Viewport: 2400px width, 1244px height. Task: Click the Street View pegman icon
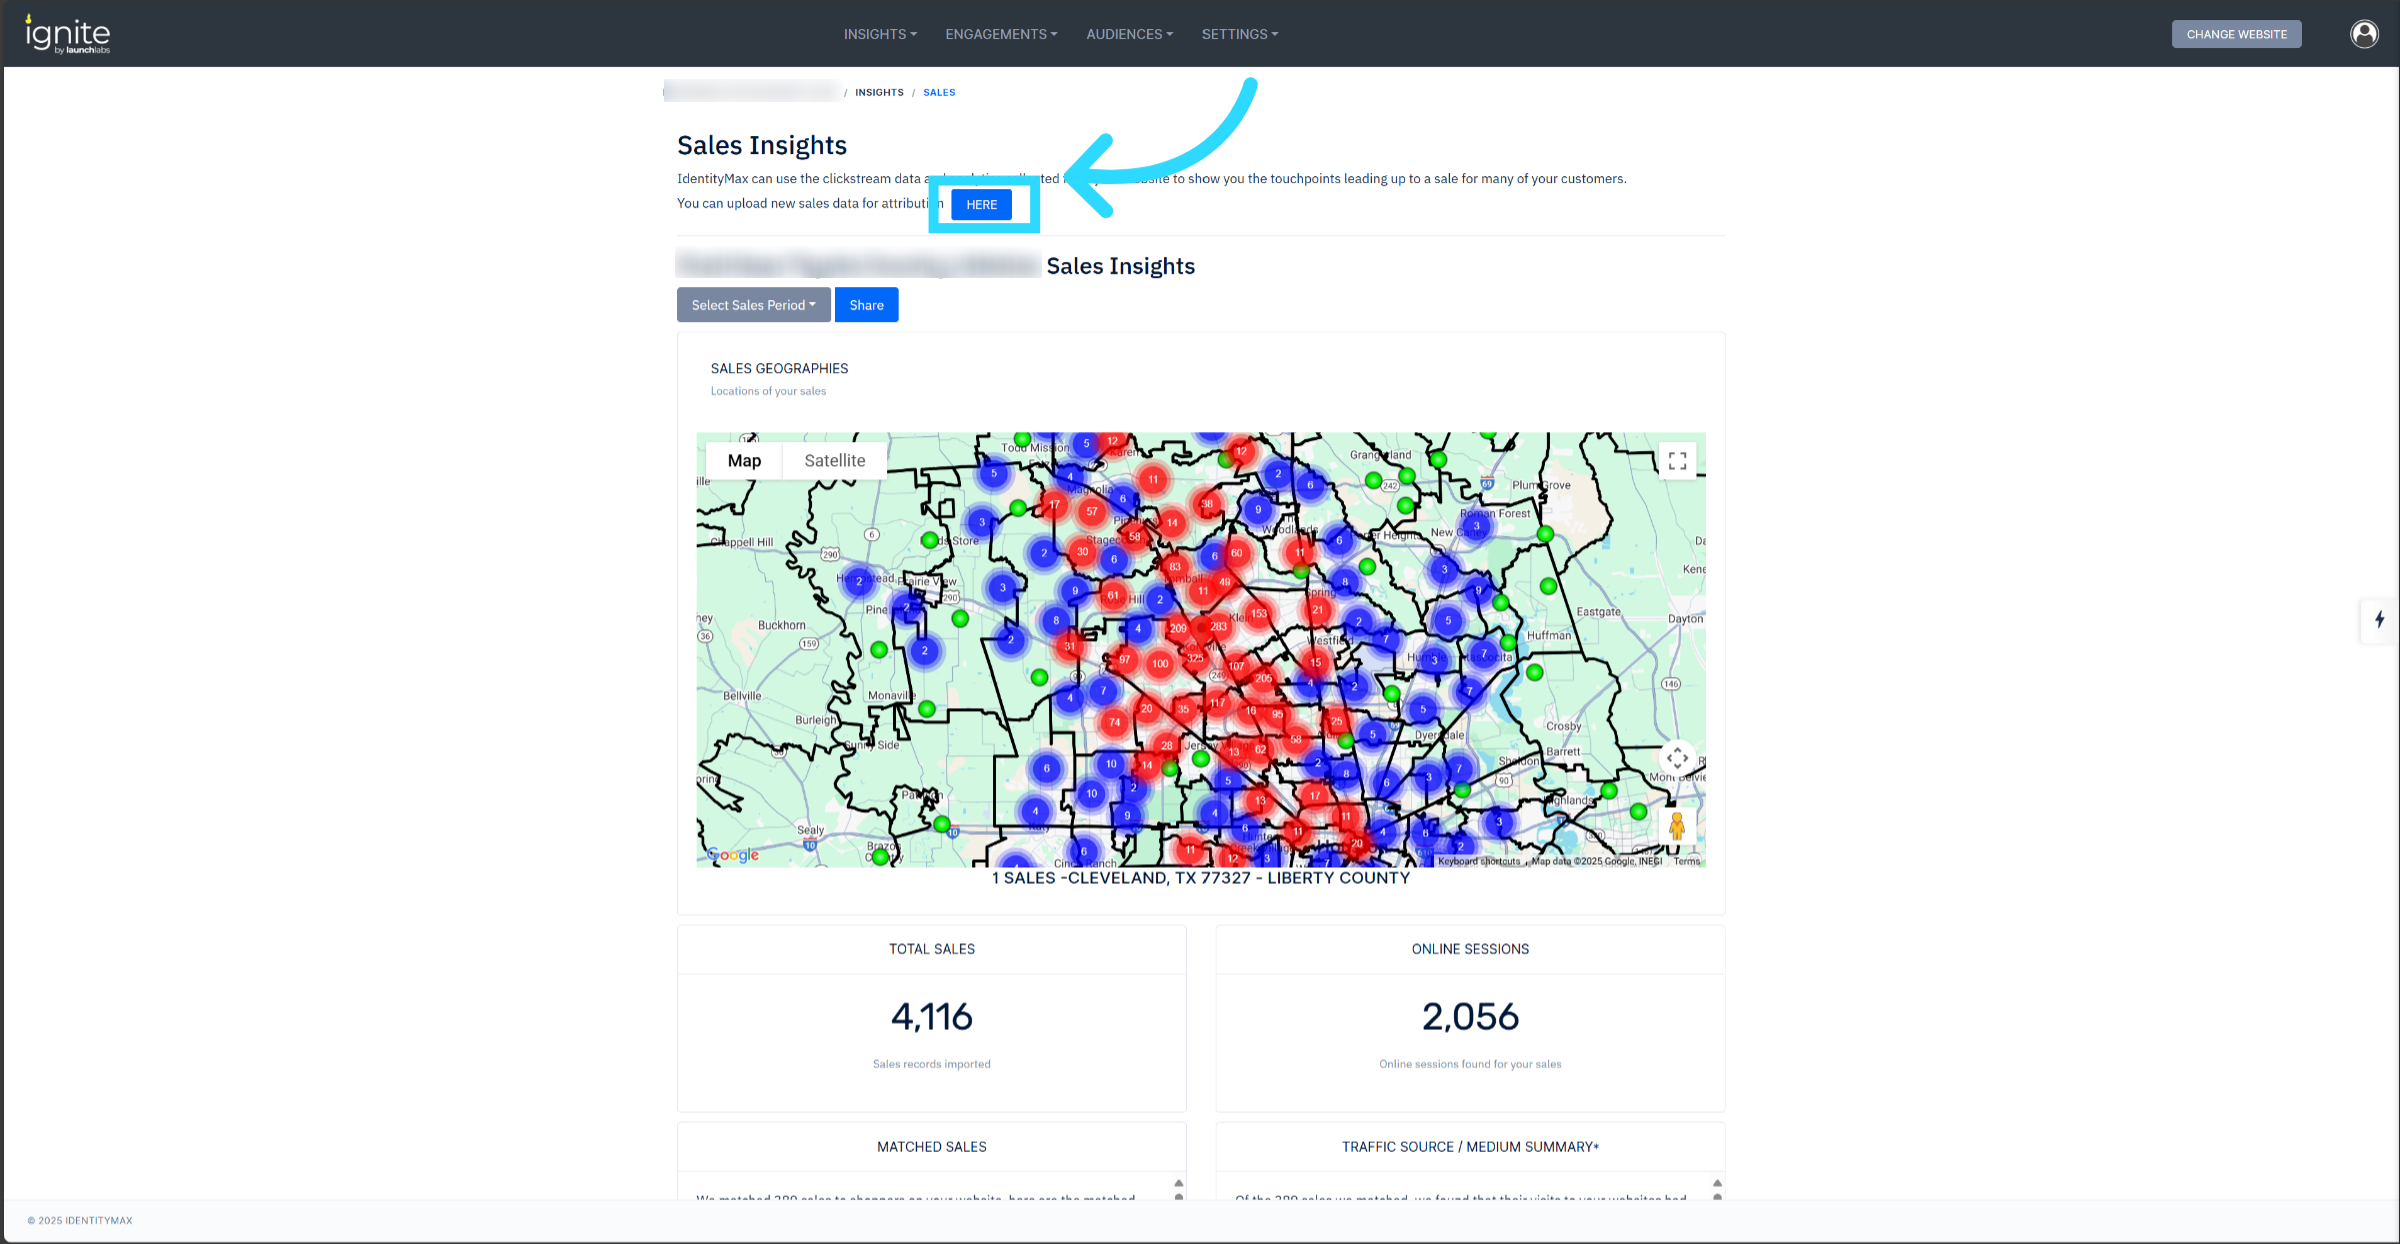click(1677, 827)
